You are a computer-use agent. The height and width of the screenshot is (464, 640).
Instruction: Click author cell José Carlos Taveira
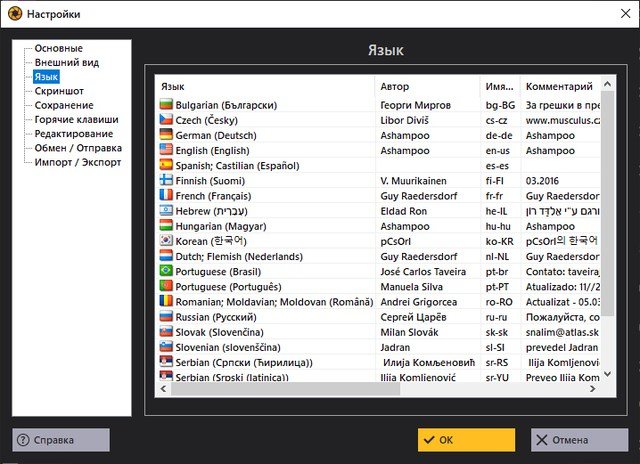[x=423, y=271]
